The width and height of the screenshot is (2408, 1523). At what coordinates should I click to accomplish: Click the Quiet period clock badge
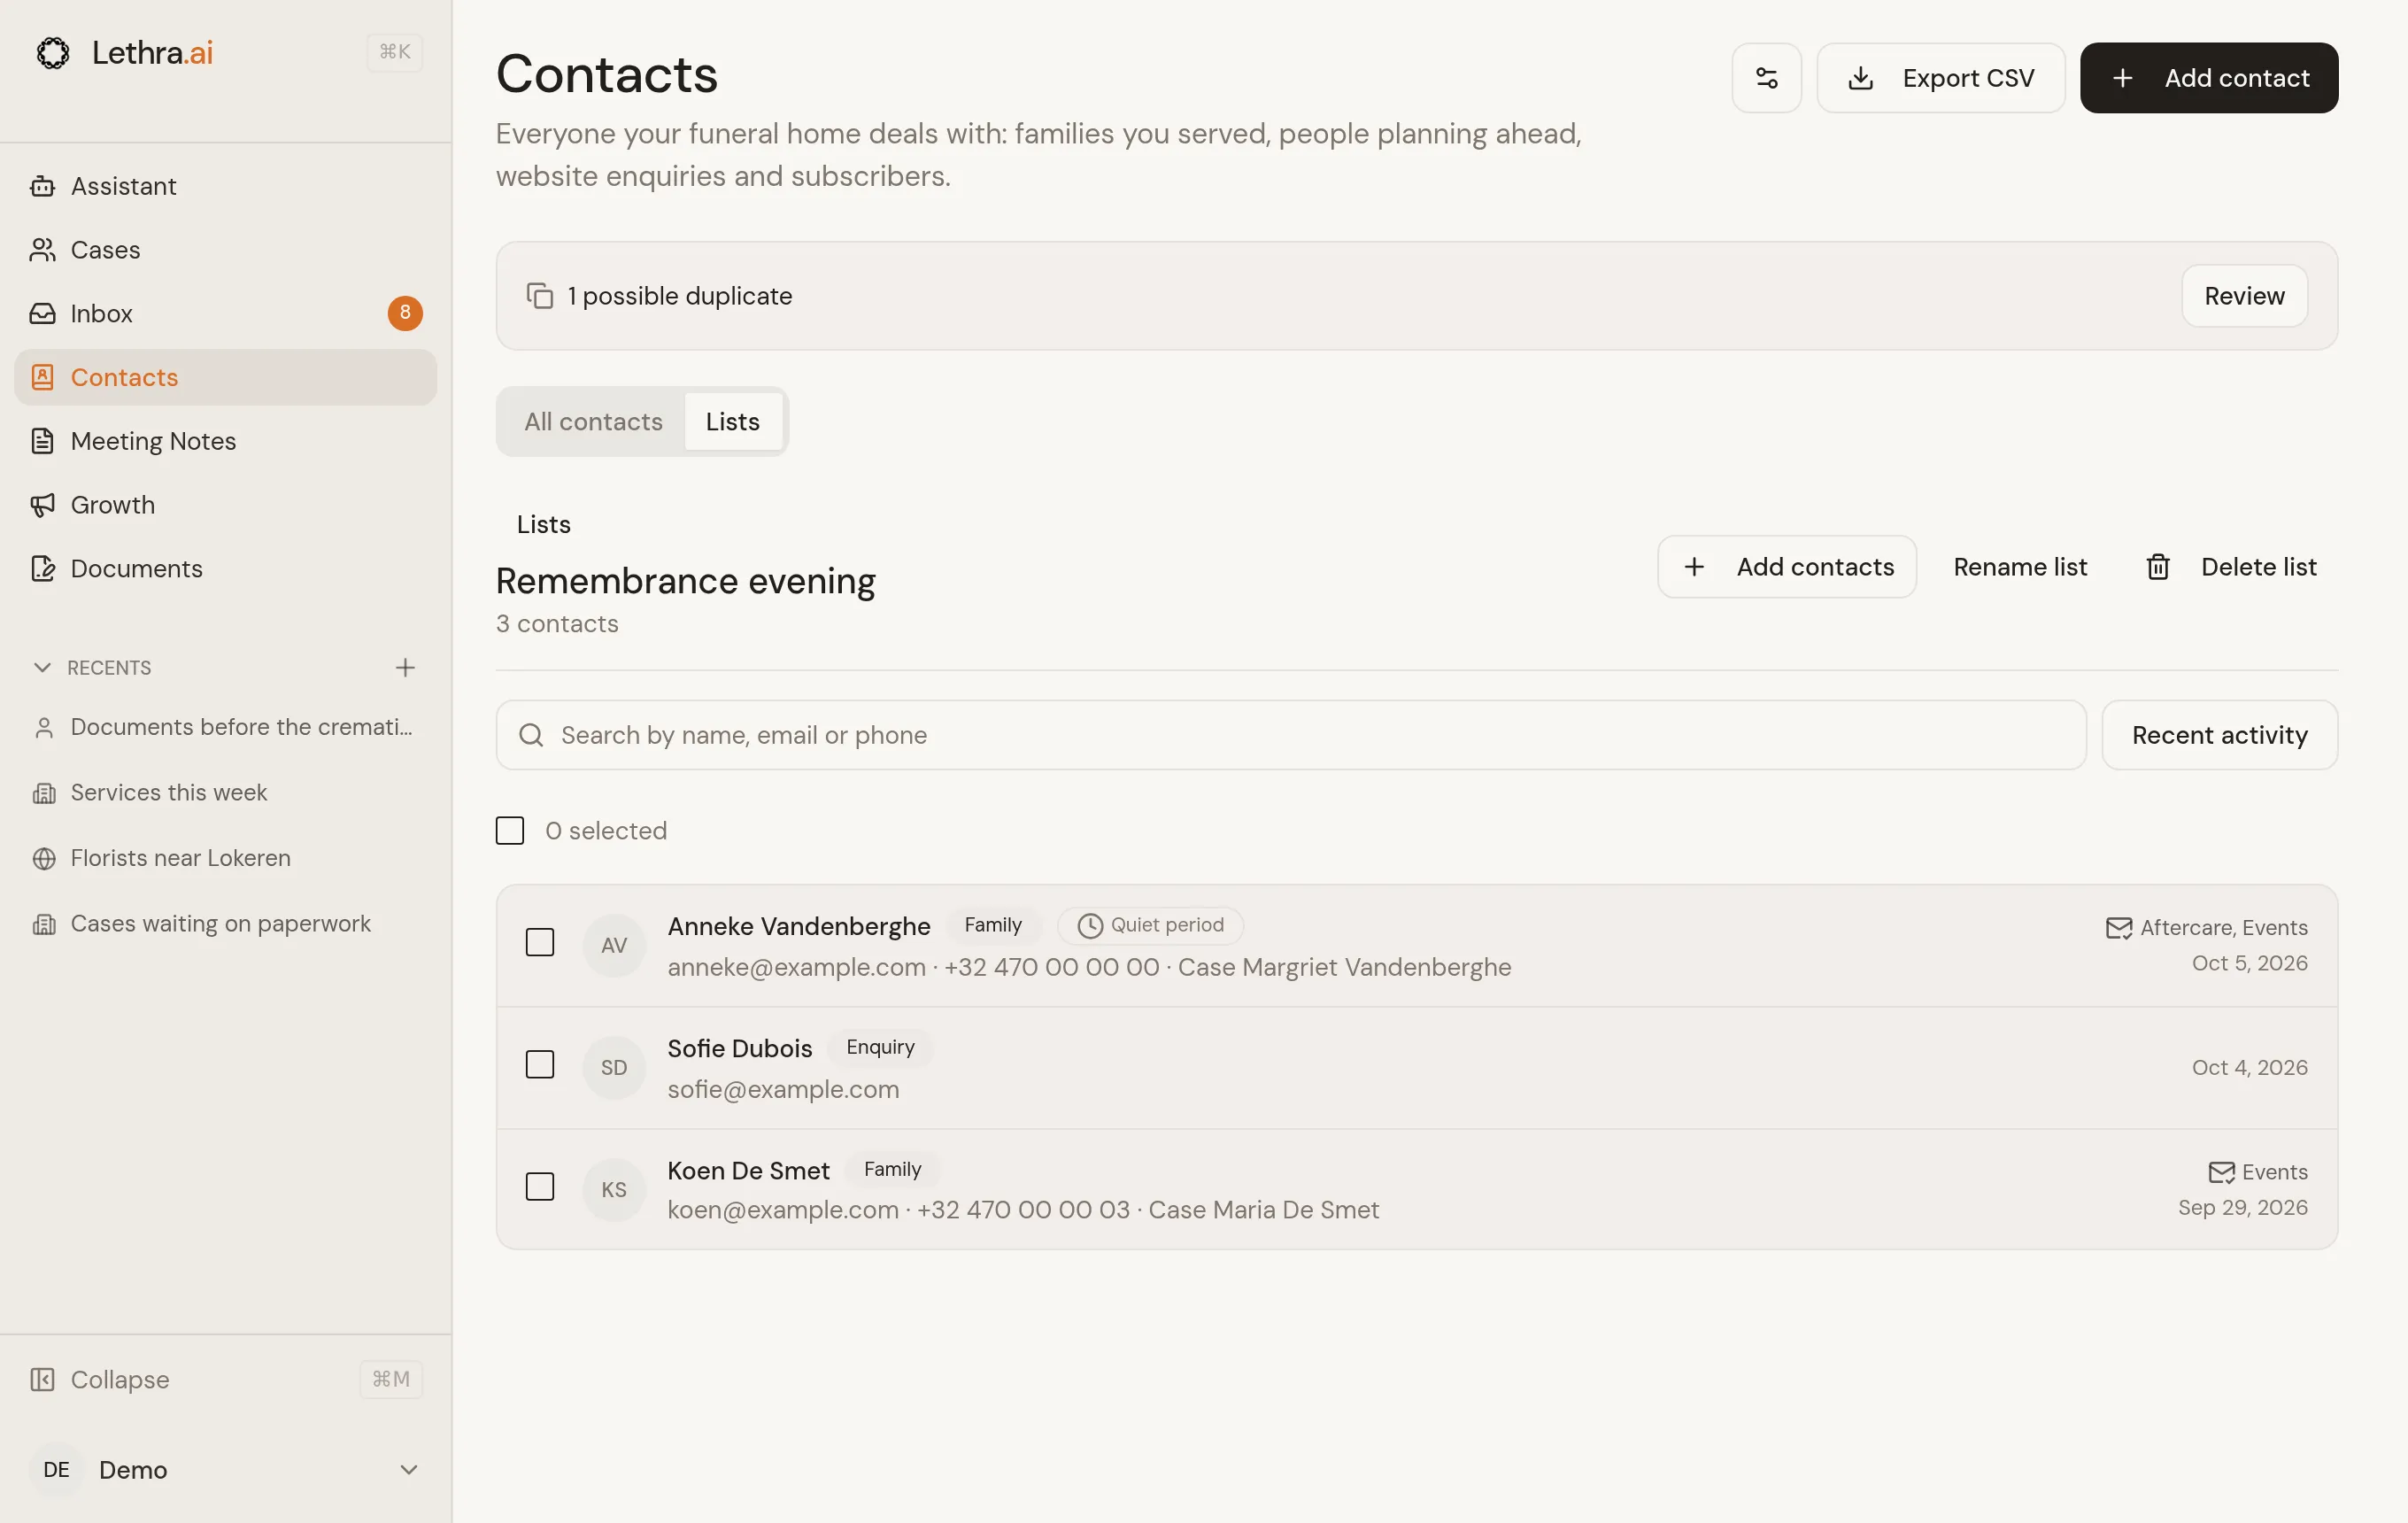1150,925
